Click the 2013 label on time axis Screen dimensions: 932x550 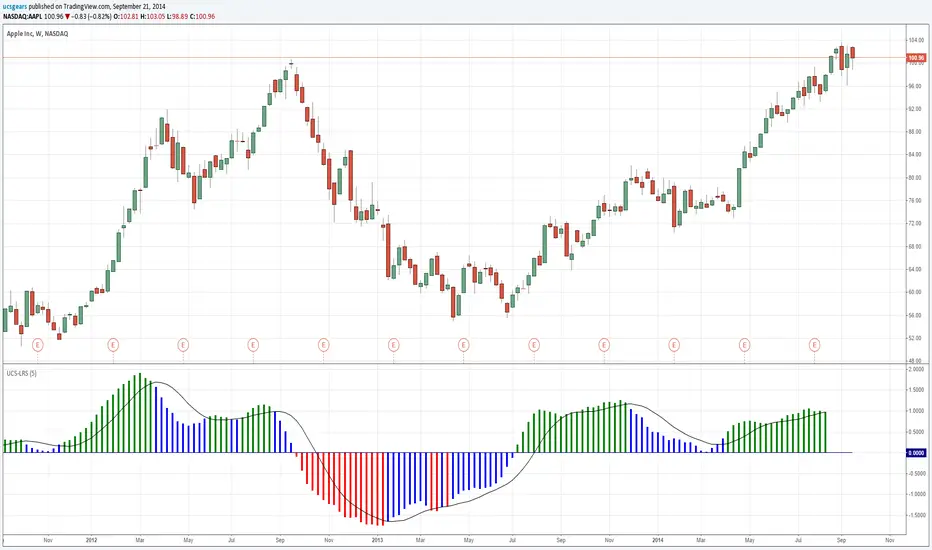pos(377,540)
